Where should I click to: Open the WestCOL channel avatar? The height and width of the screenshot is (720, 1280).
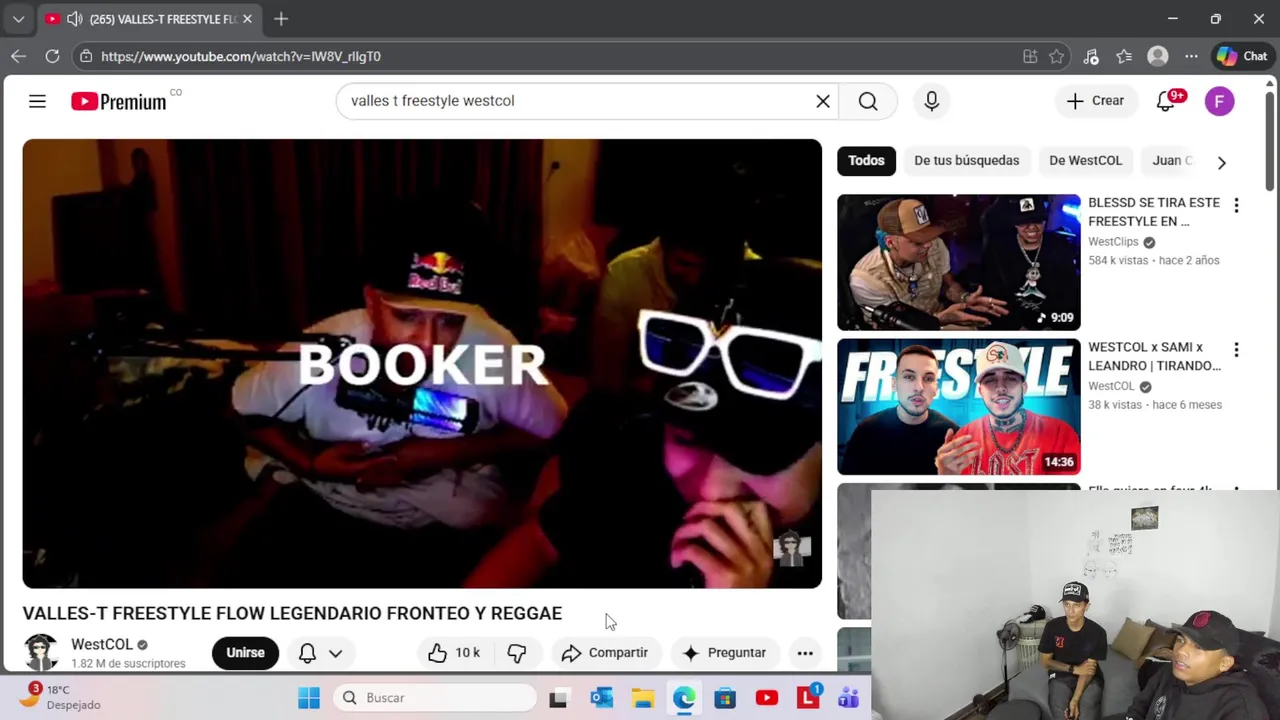point(41,653)
